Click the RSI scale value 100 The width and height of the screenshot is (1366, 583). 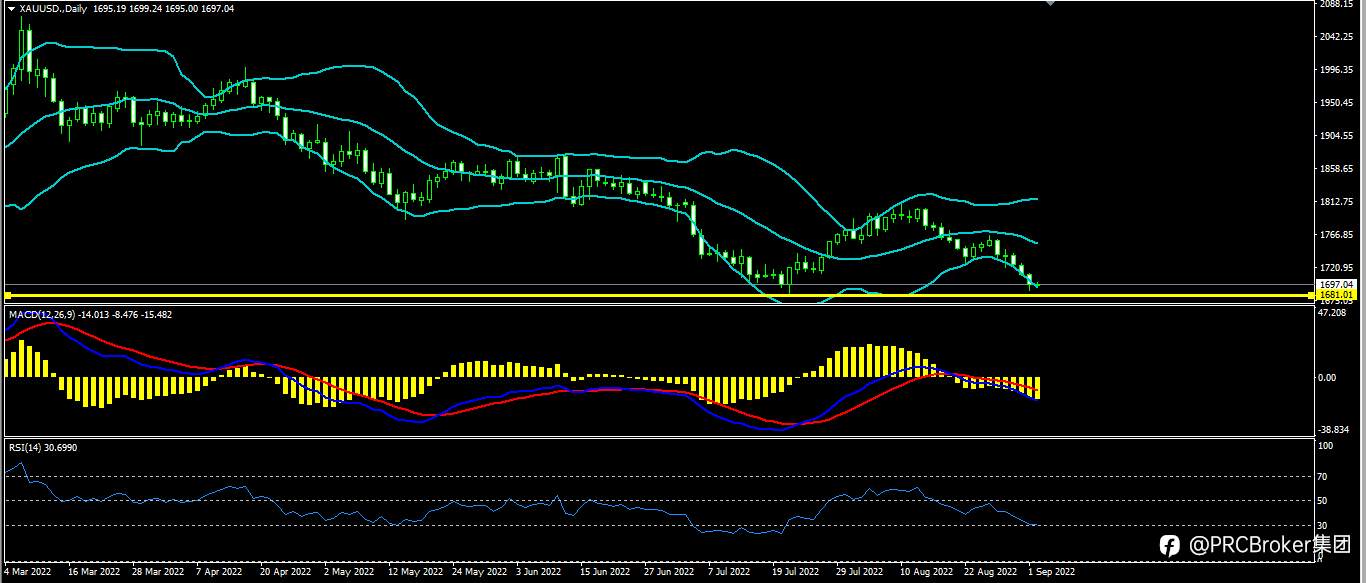tap(1326, 446)
